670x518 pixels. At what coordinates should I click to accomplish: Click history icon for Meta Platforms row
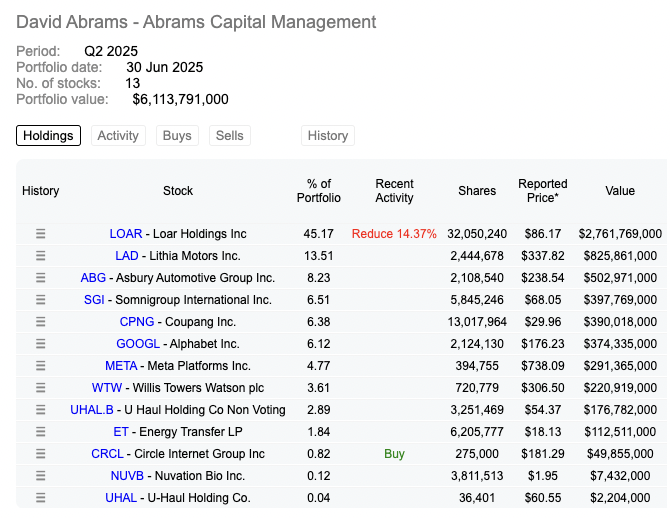[41, 366]
